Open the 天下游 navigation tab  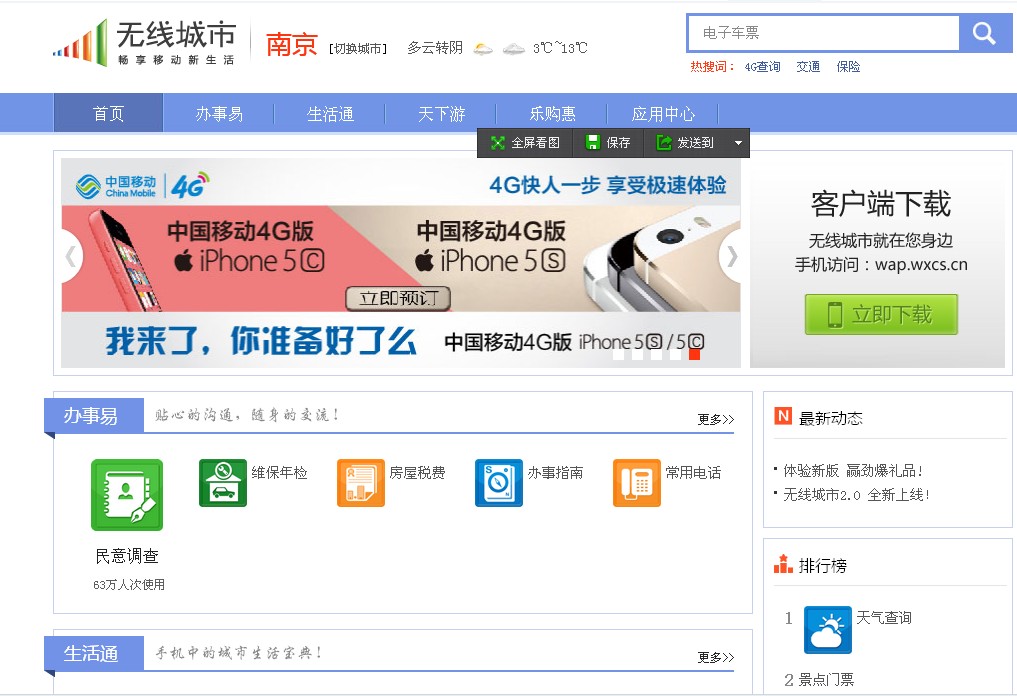(441, 114)
